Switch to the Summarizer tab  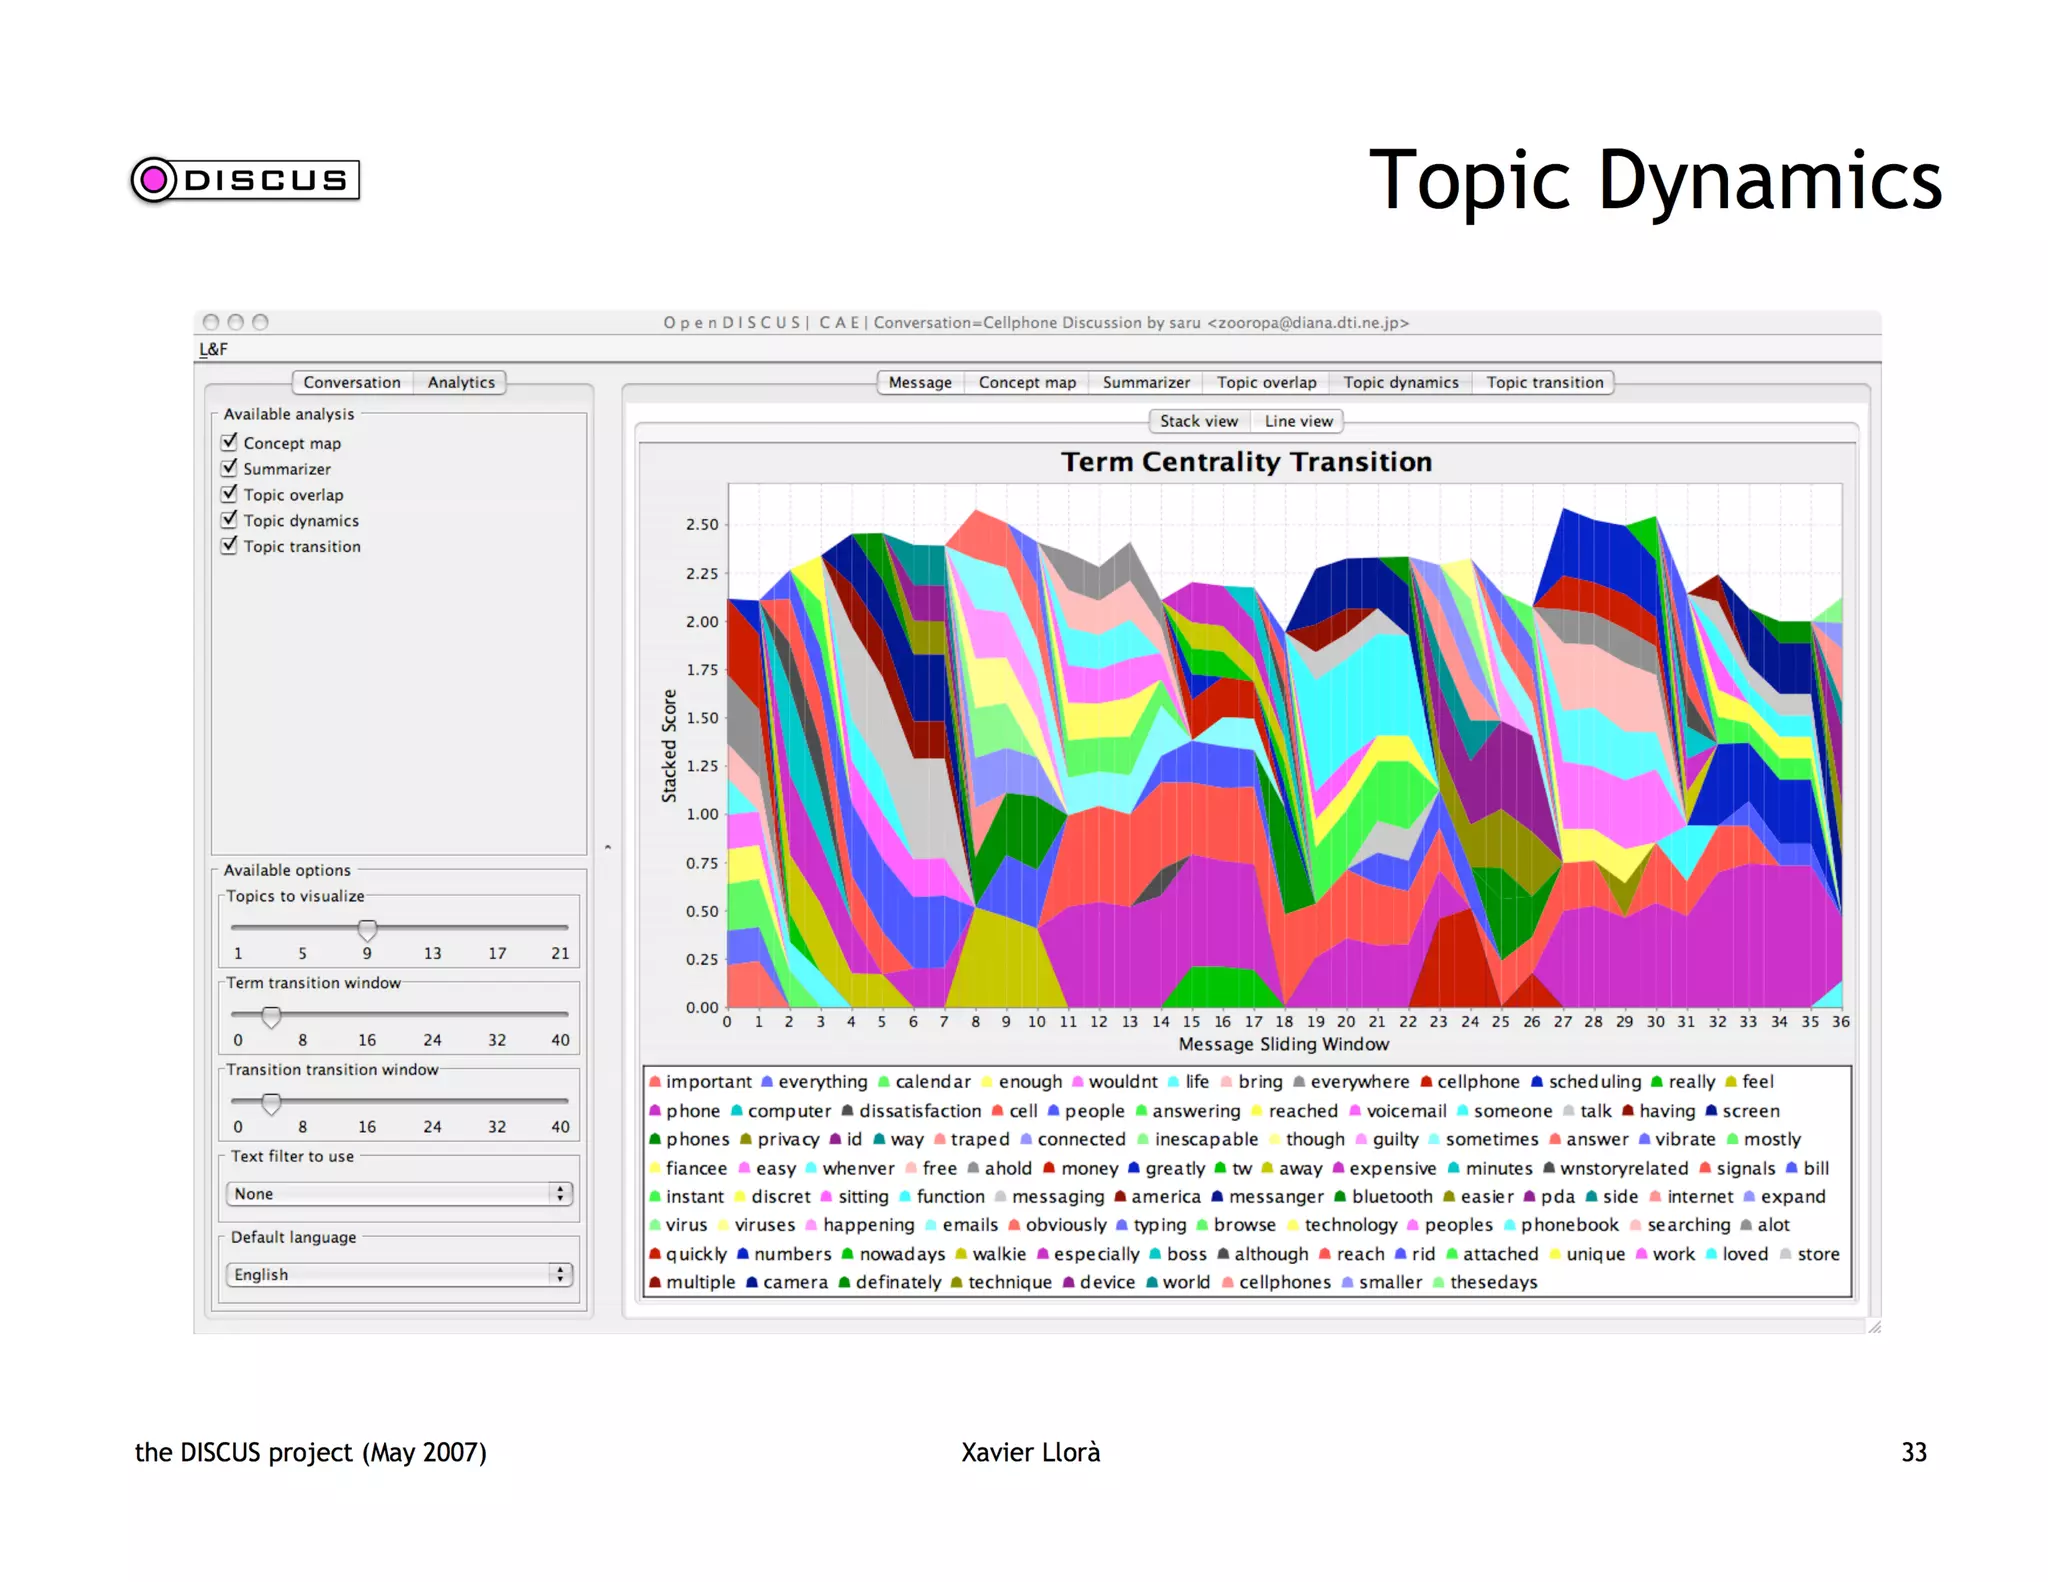(x=1146, y=382)
